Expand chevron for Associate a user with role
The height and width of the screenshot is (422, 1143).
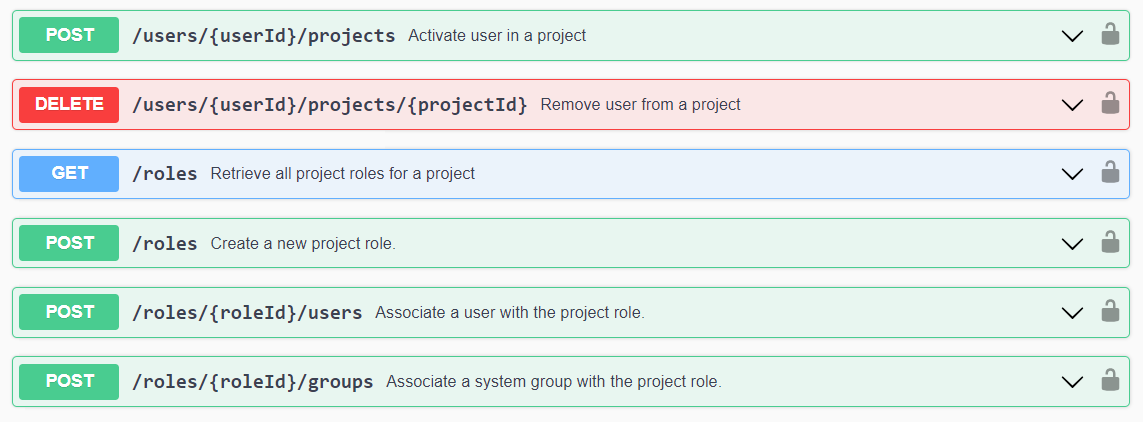(1072, 313)
